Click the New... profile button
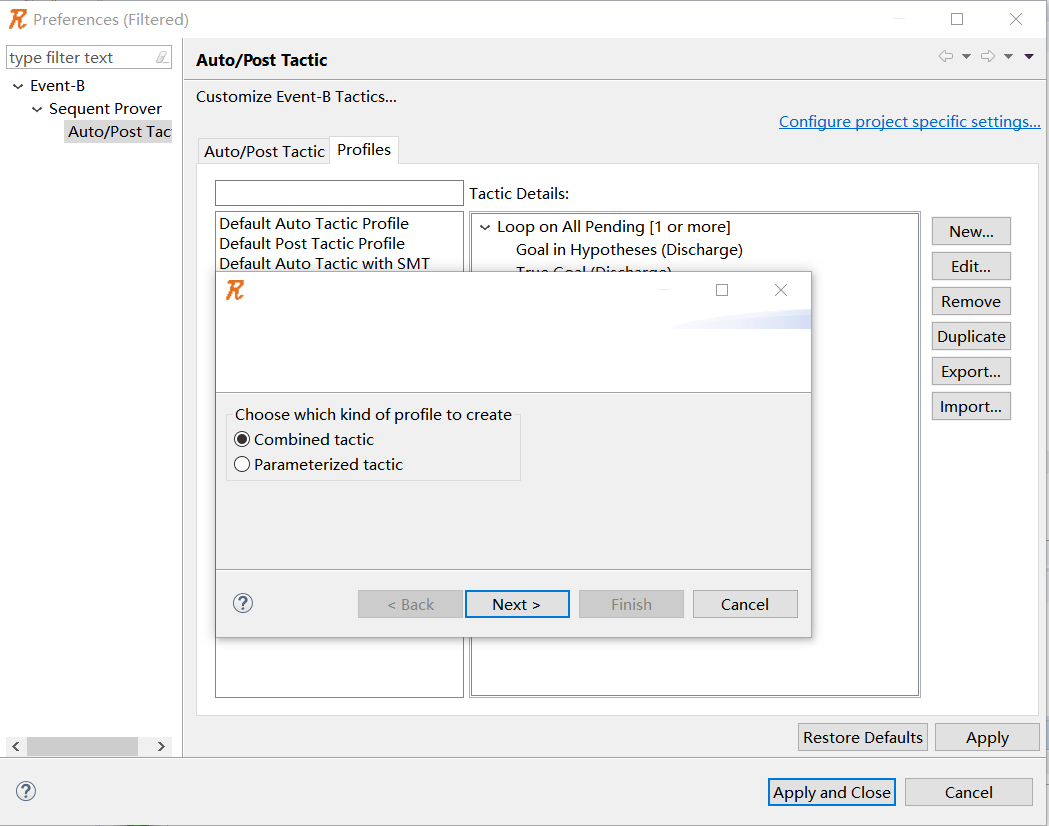Image resolution: width=1049 pixels, height=826 pixels. coord(971,231)
